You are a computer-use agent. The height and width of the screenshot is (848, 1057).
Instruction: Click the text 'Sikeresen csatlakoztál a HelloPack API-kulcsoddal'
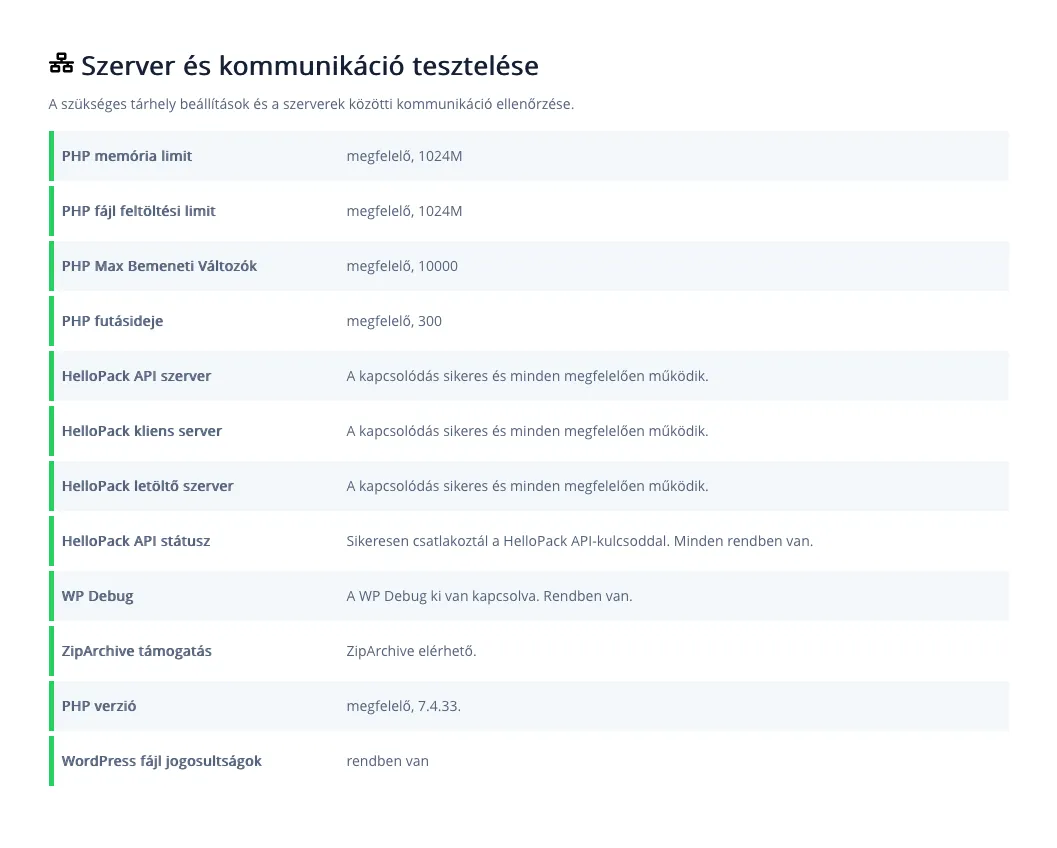coord(508,541)
